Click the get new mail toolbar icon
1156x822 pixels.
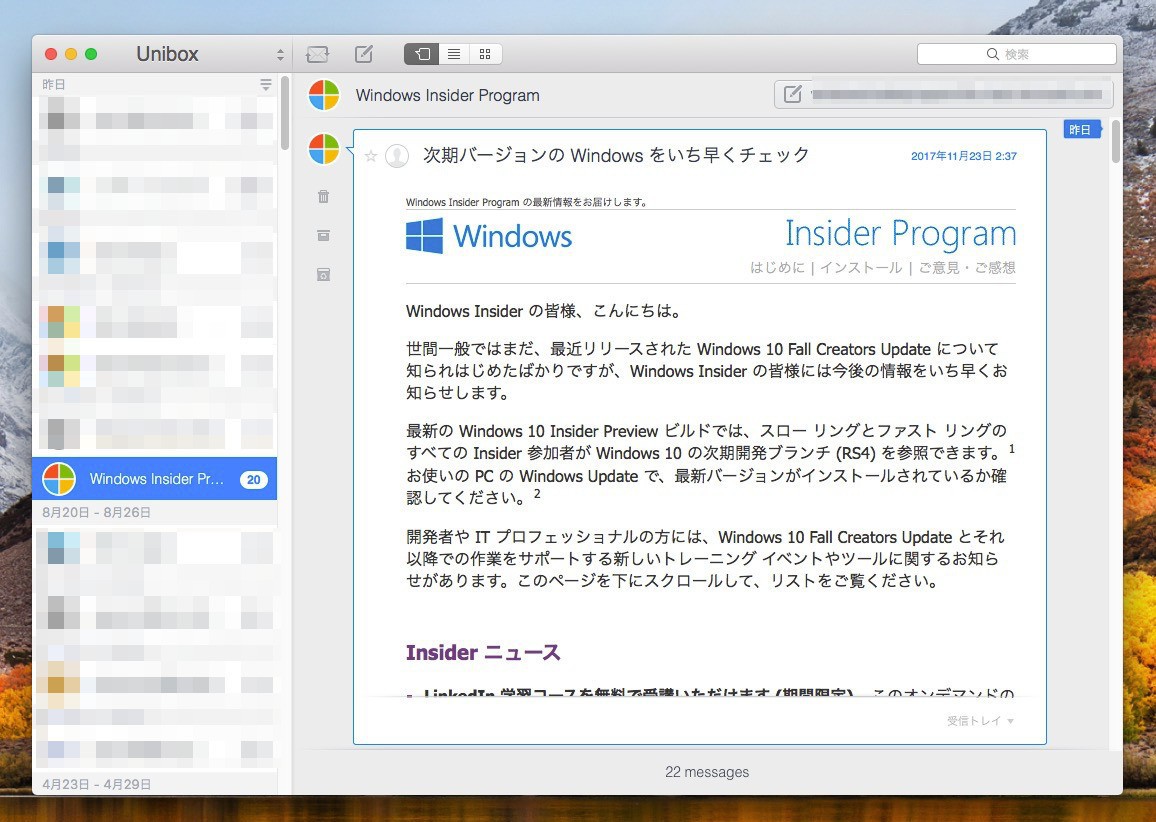click(317, 54)
